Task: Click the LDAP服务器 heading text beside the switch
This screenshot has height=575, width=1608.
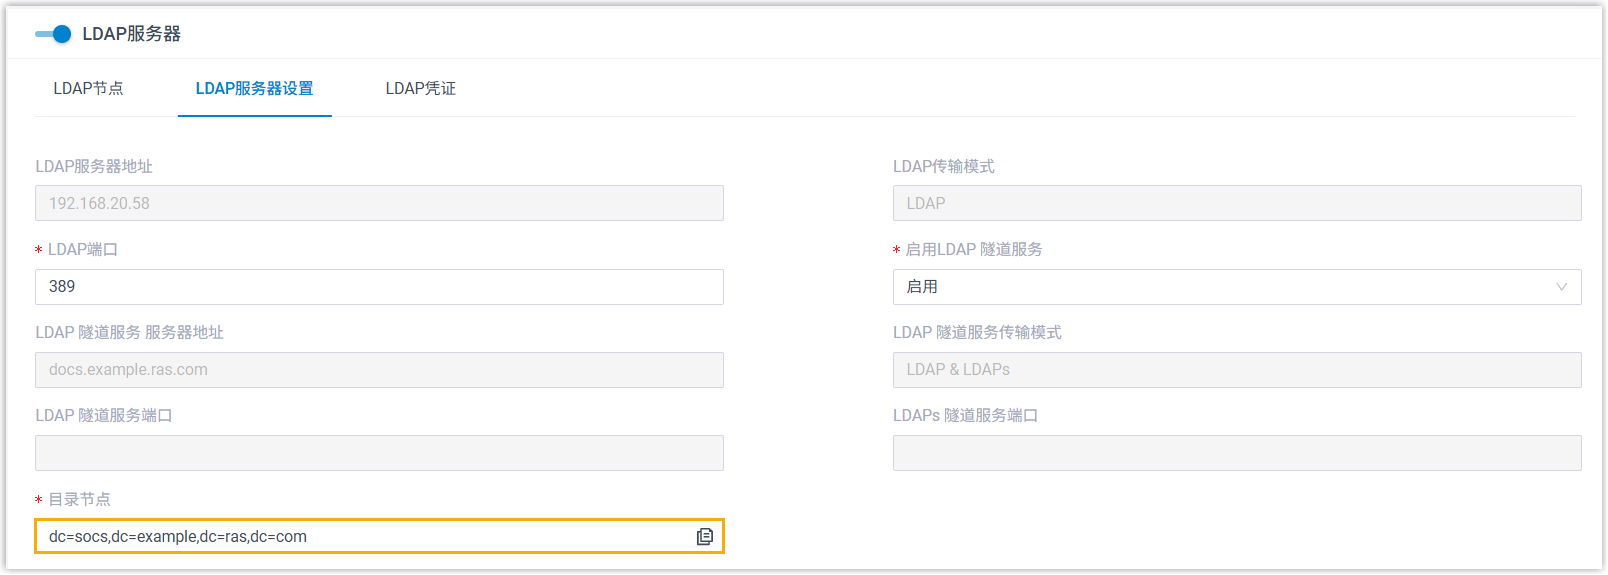Action: tap(131, 34)
